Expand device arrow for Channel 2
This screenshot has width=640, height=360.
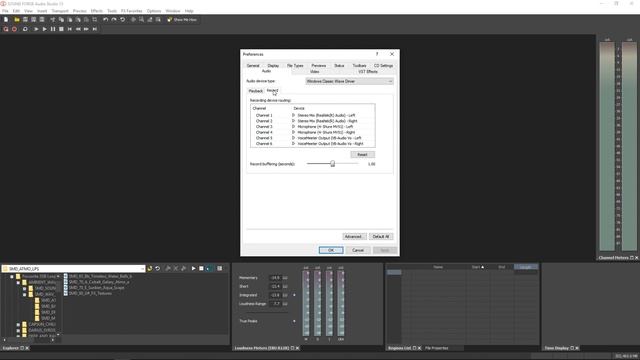click(293, 121)
